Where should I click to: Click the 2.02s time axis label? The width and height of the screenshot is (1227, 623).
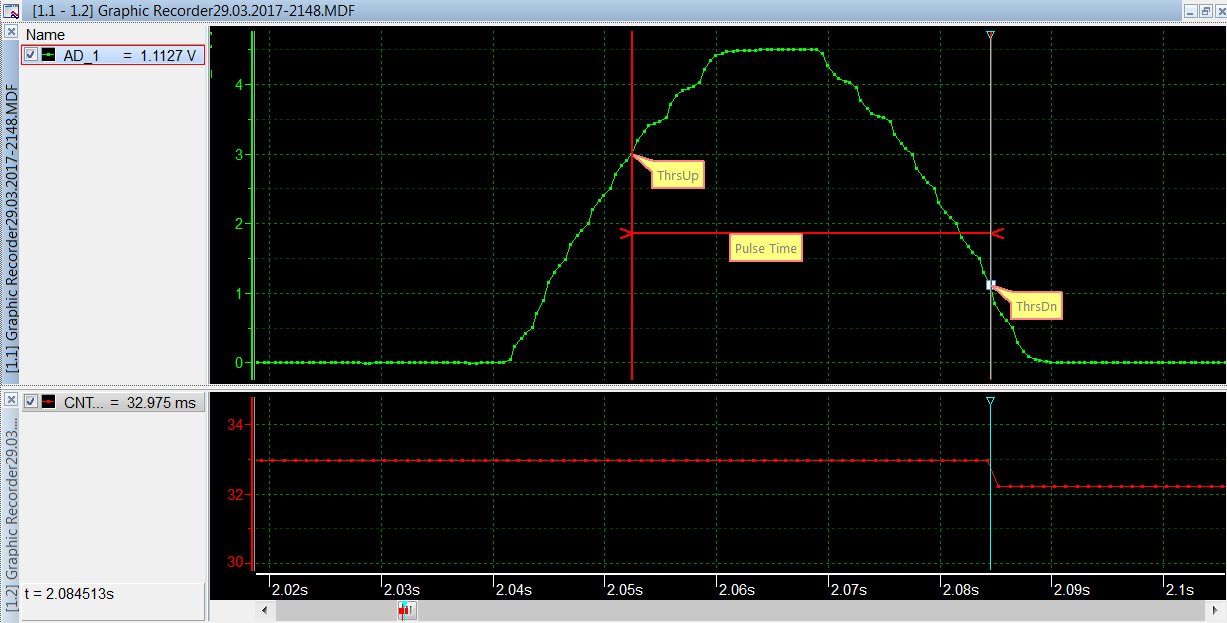point(289,590)
